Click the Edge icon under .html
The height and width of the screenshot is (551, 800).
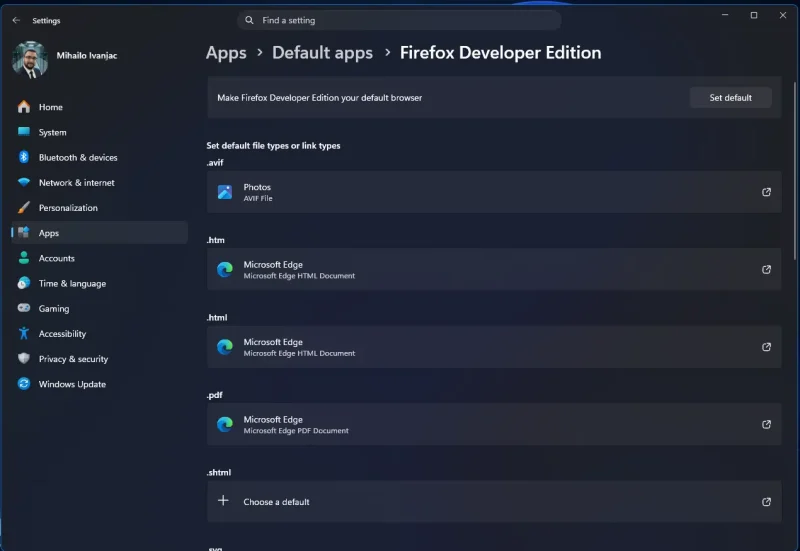[225, 347]
